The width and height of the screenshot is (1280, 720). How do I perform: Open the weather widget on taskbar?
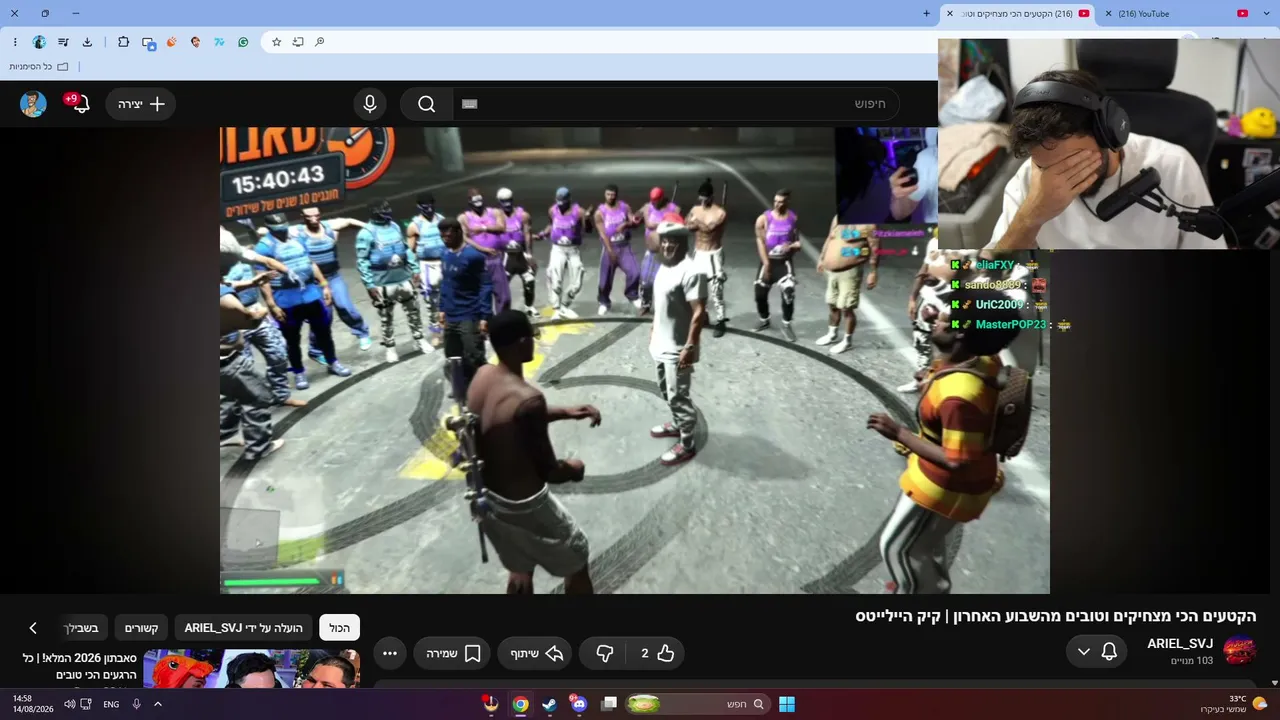(1234, 704)
